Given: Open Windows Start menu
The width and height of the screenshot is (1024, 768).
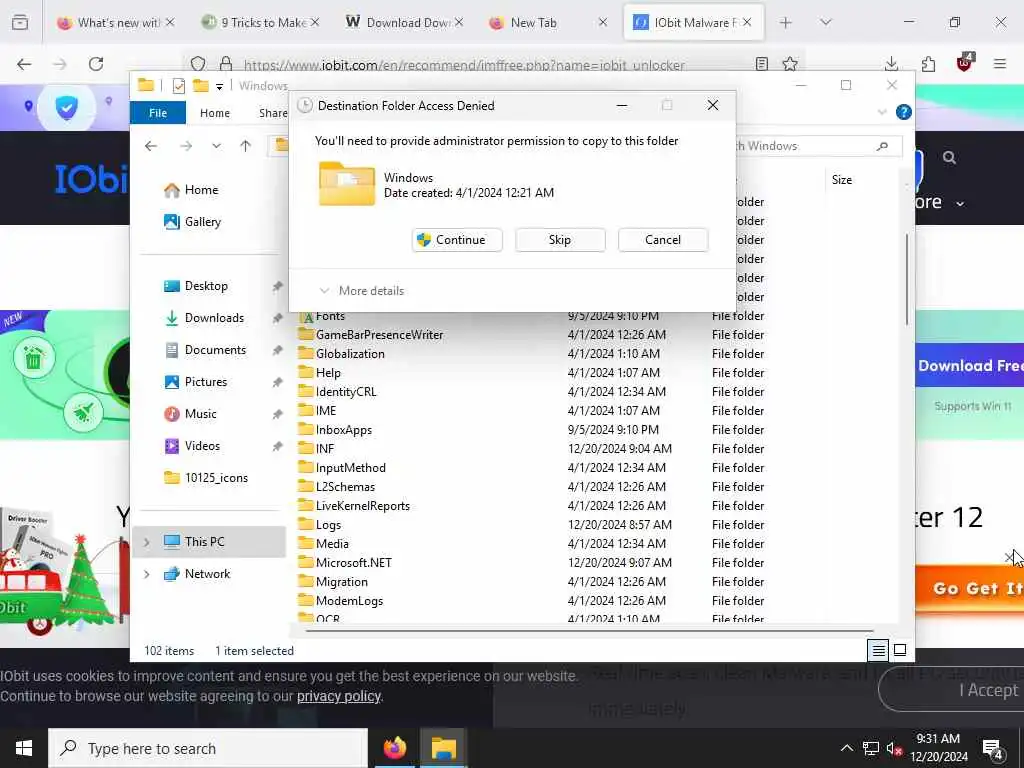Looking at the screenshot, I should (x=24, y=748).
